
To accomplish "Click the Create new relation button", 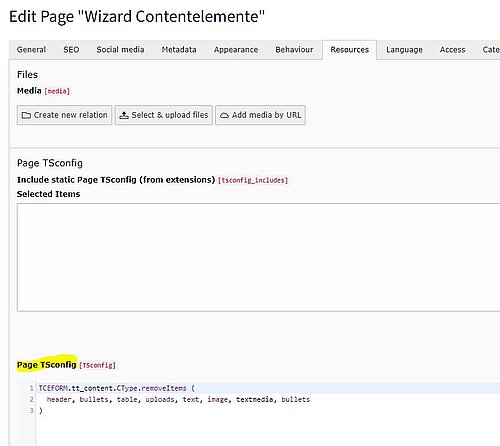I will point(64,115).
